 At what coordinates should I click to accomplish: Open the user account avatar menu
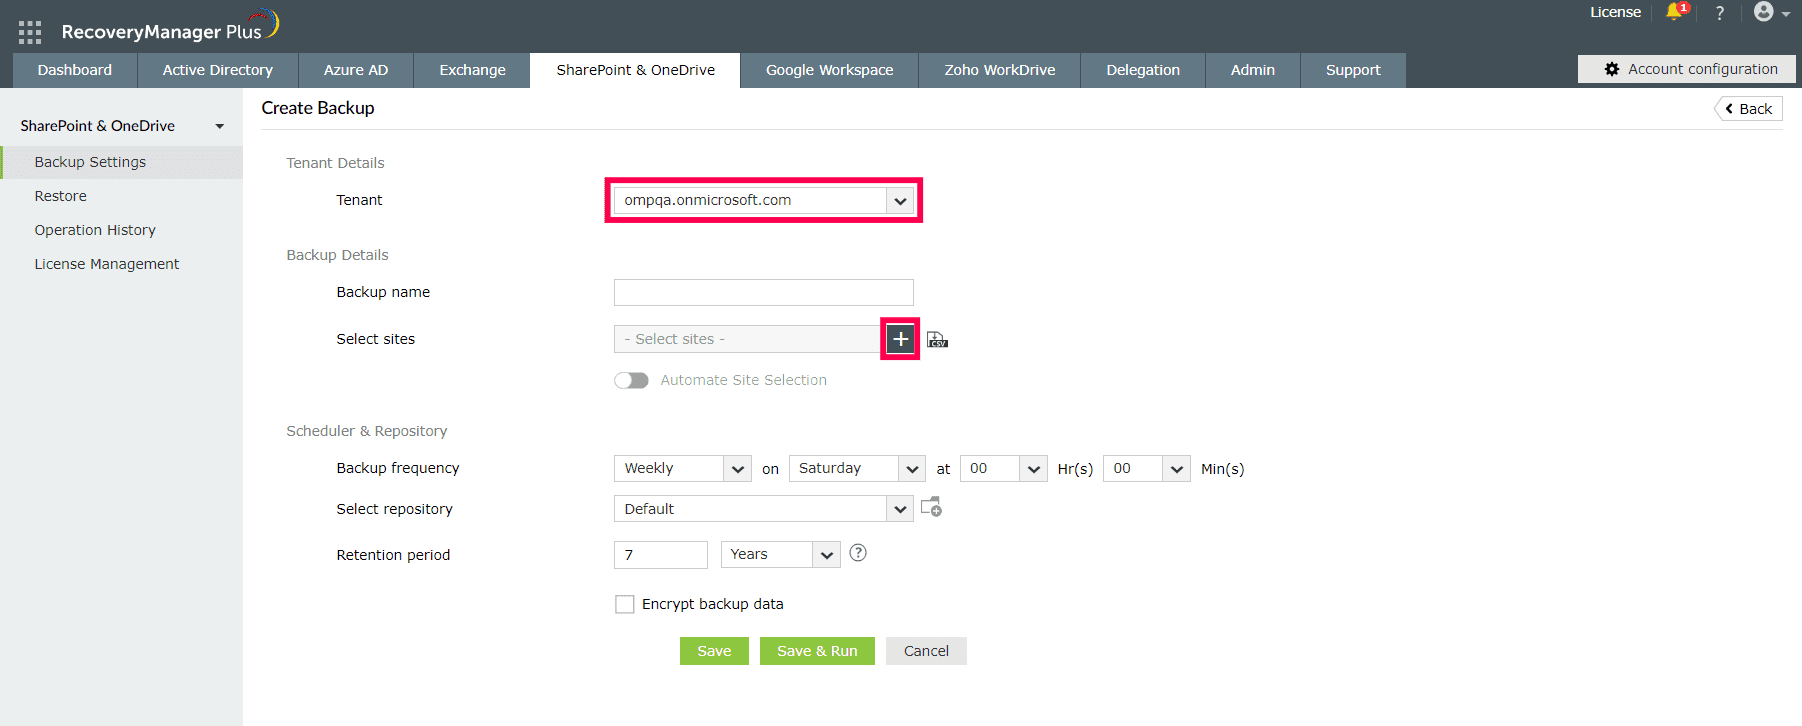click(x=1765, y=12)
